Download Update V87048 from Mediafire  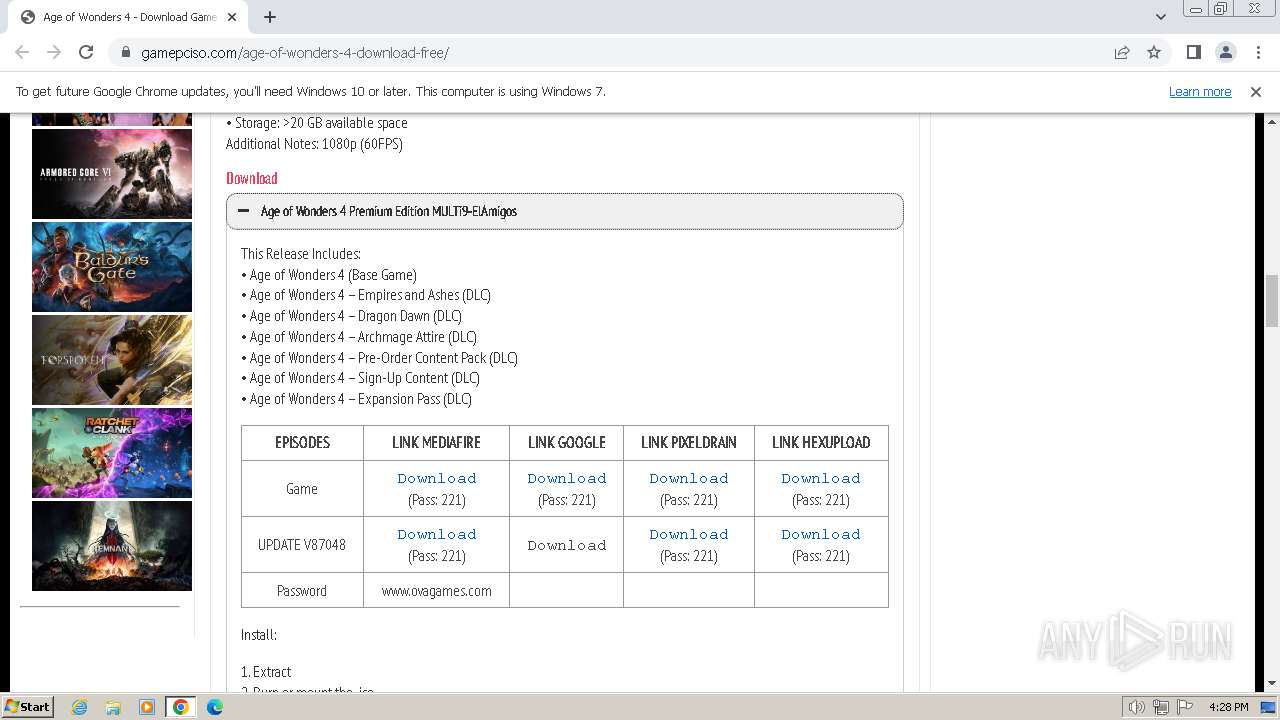[x=437, y=534]
